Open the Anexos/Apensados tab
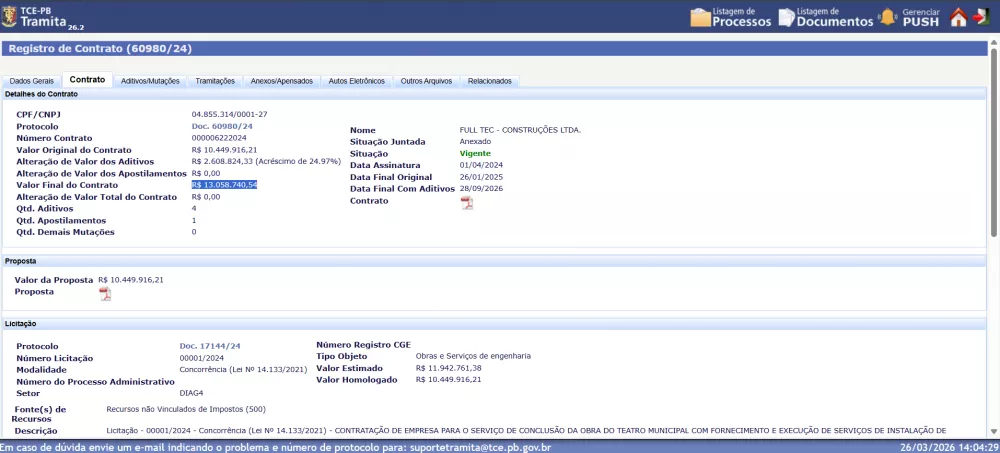Screen dimensions: 1000x453 [282, 81]
